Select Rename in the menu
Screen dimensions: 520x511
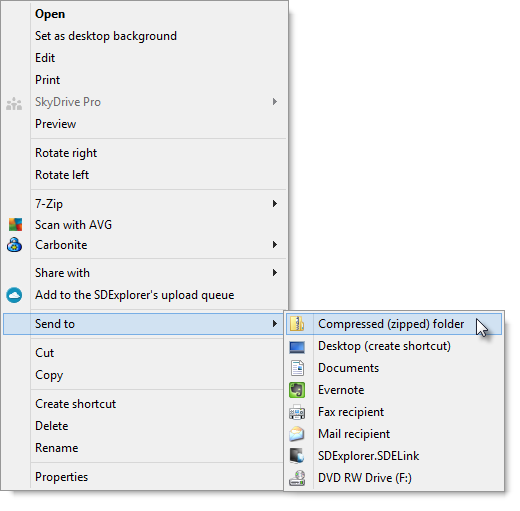pyautogui.click(x=144, y=448)
